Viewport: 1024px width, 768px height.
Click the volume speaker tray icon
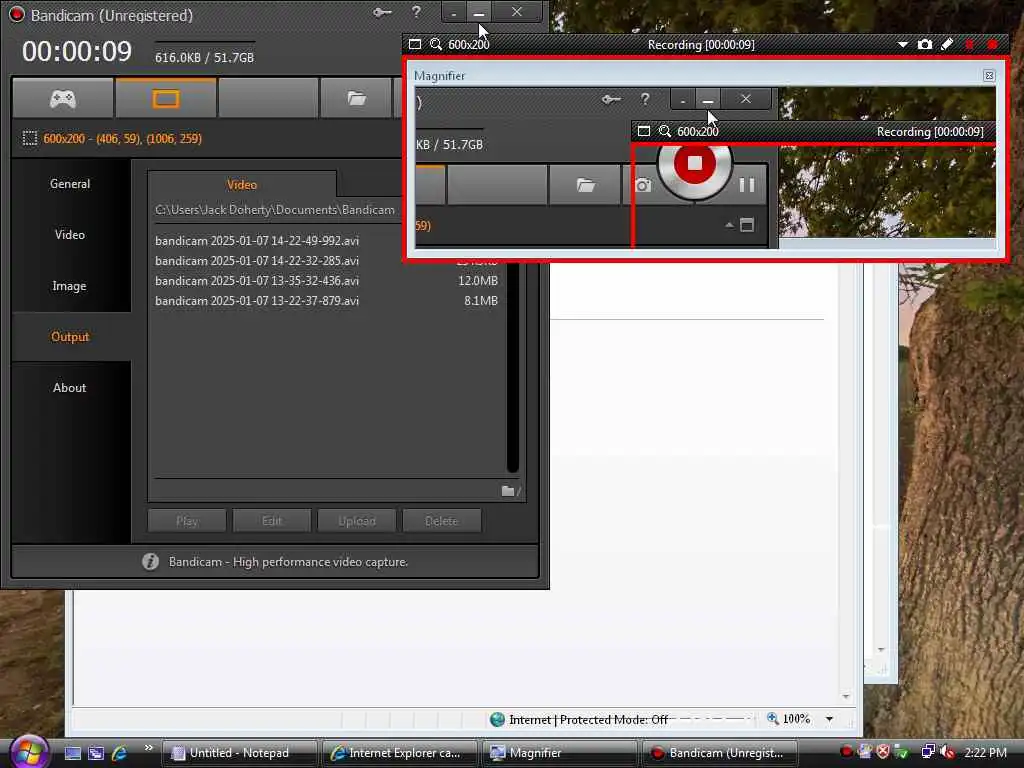948,752
